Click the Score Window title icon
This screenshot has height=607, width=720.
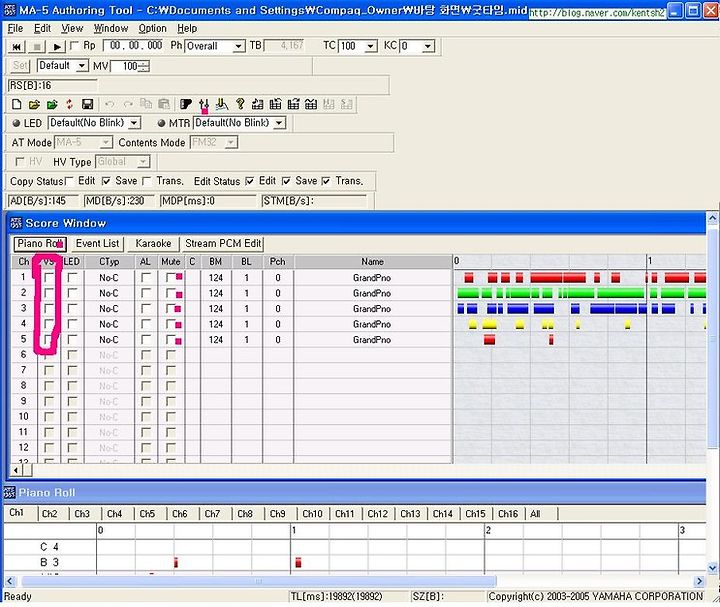coord(16,223)
